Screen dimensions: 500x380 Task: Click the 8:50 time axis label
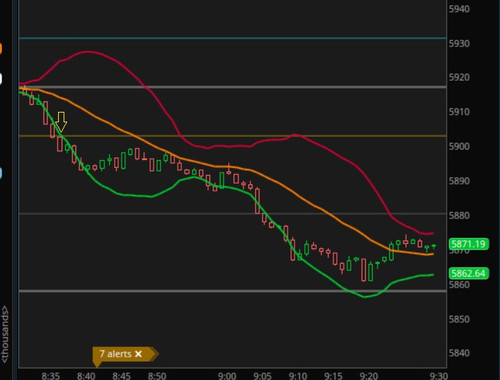coord(157,376)
